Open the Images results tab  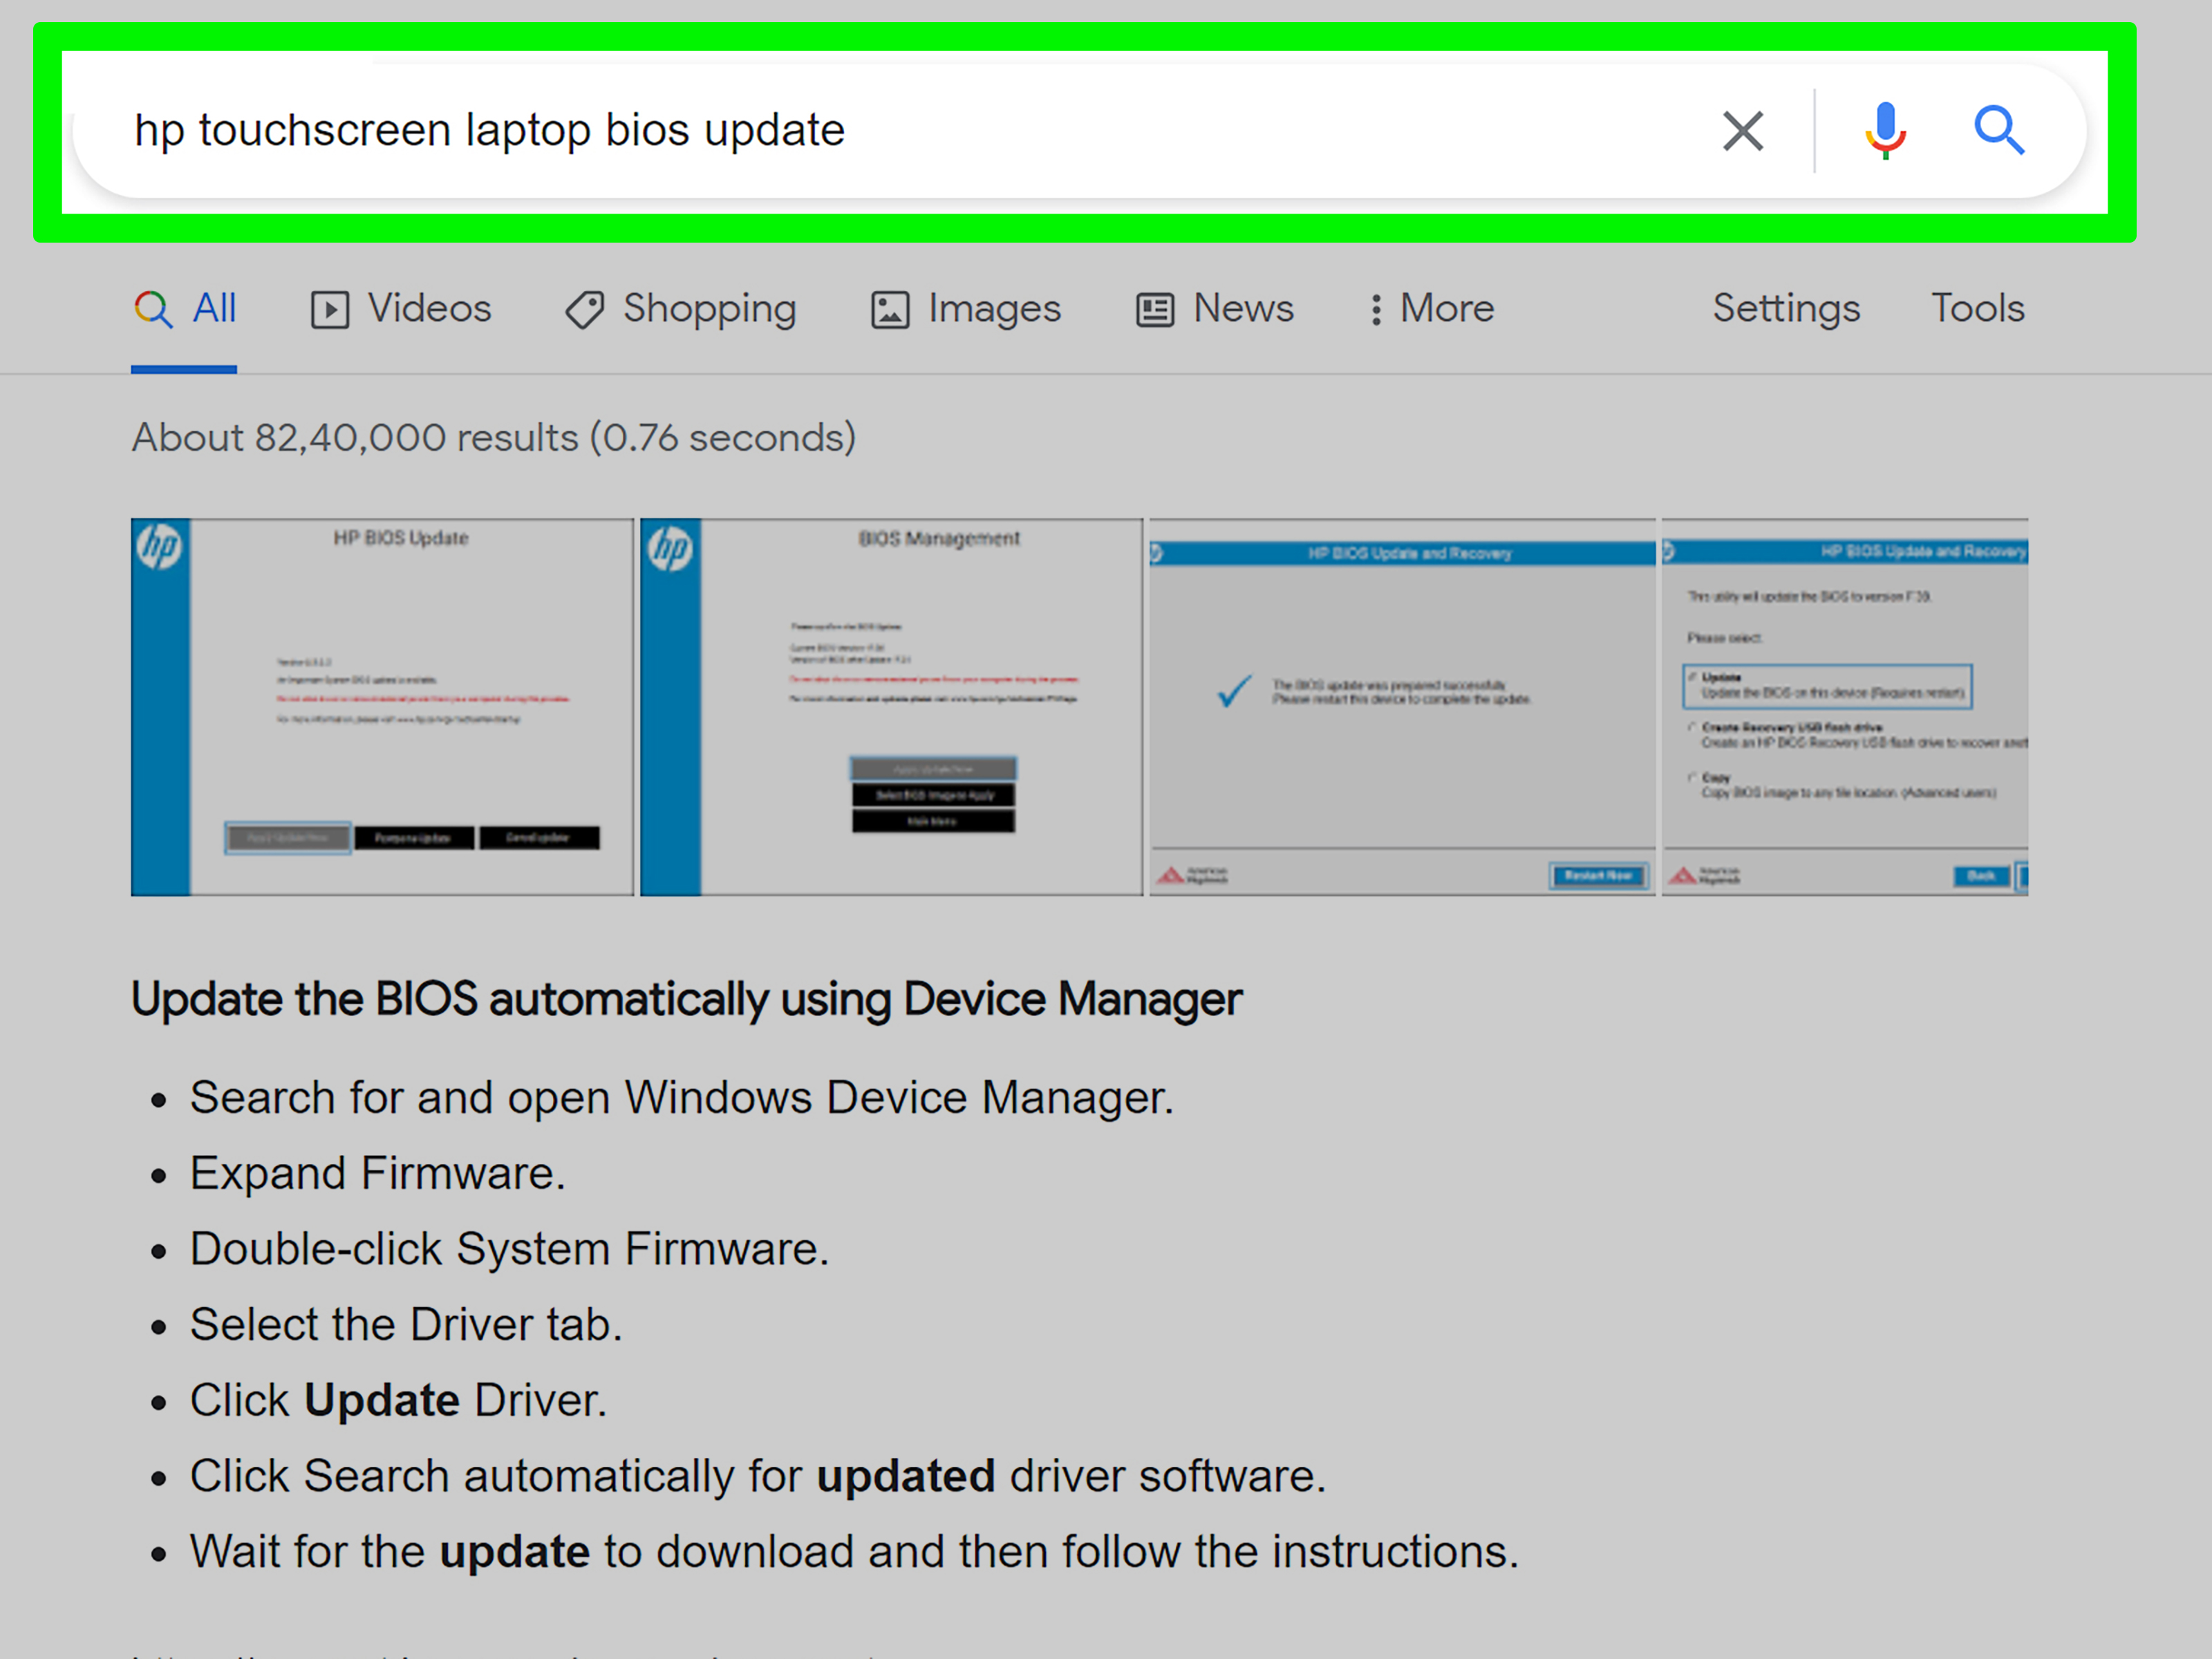(x=993, y=309)
